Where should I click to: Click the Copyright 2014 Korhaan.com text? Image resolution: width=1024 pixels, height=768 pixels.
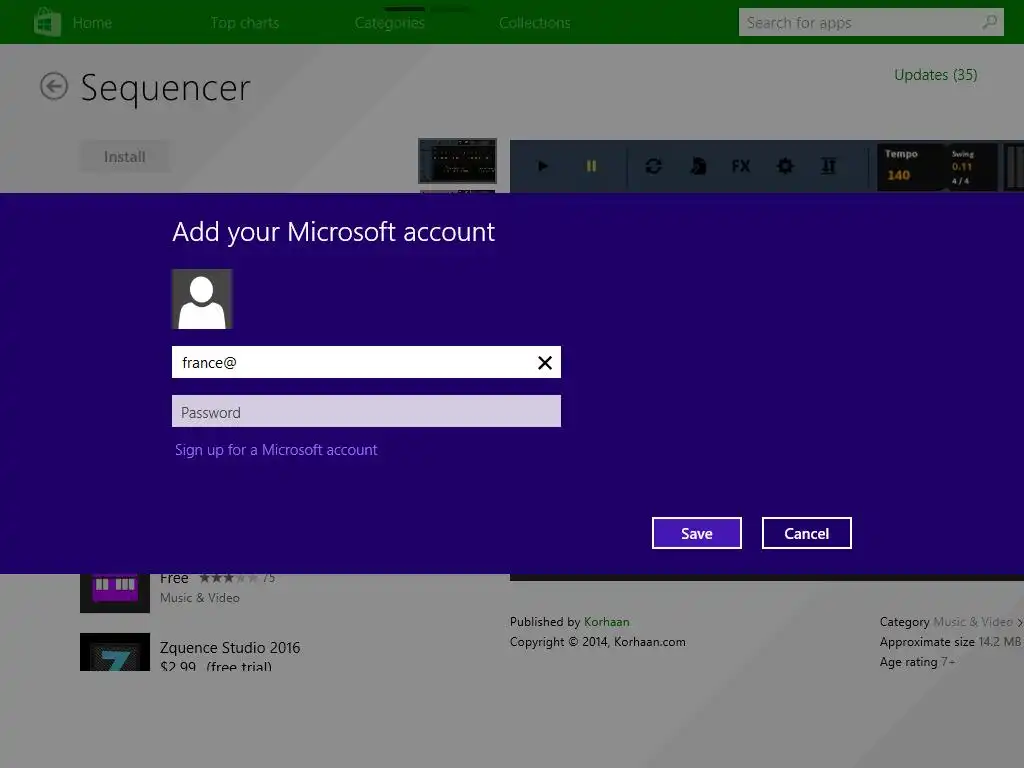coord(598,642)
